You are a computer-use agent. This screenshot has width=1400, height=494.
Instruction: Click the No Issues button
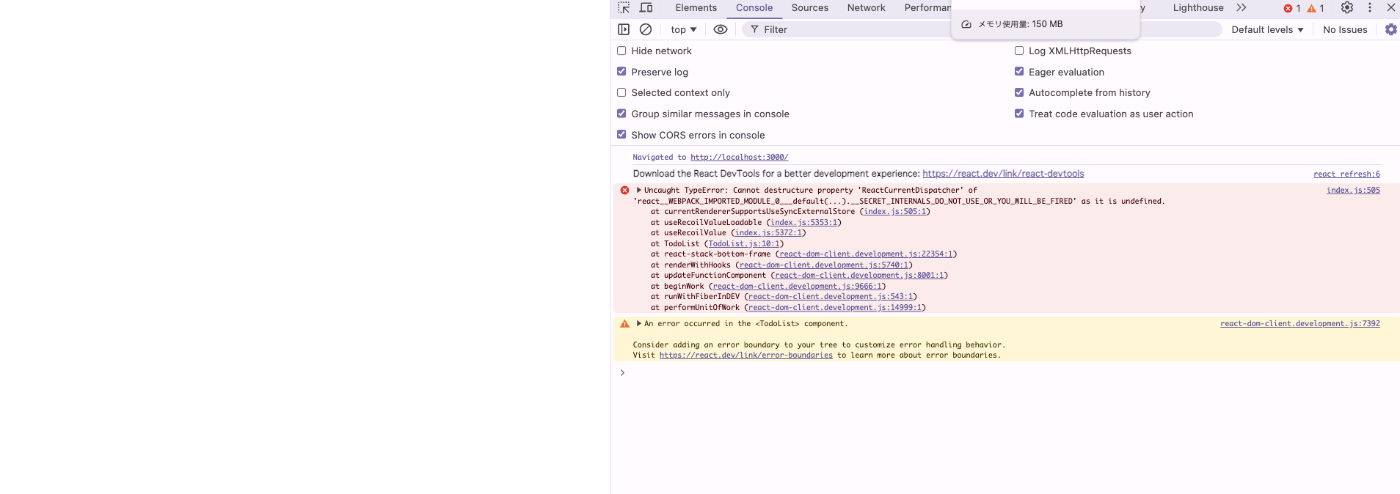tap(1345, 30)
